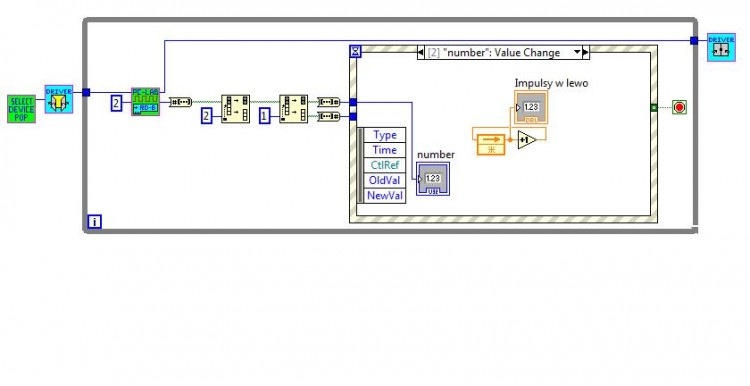
Task: Select the DRIVER close node
Action: tap(721, 47)
